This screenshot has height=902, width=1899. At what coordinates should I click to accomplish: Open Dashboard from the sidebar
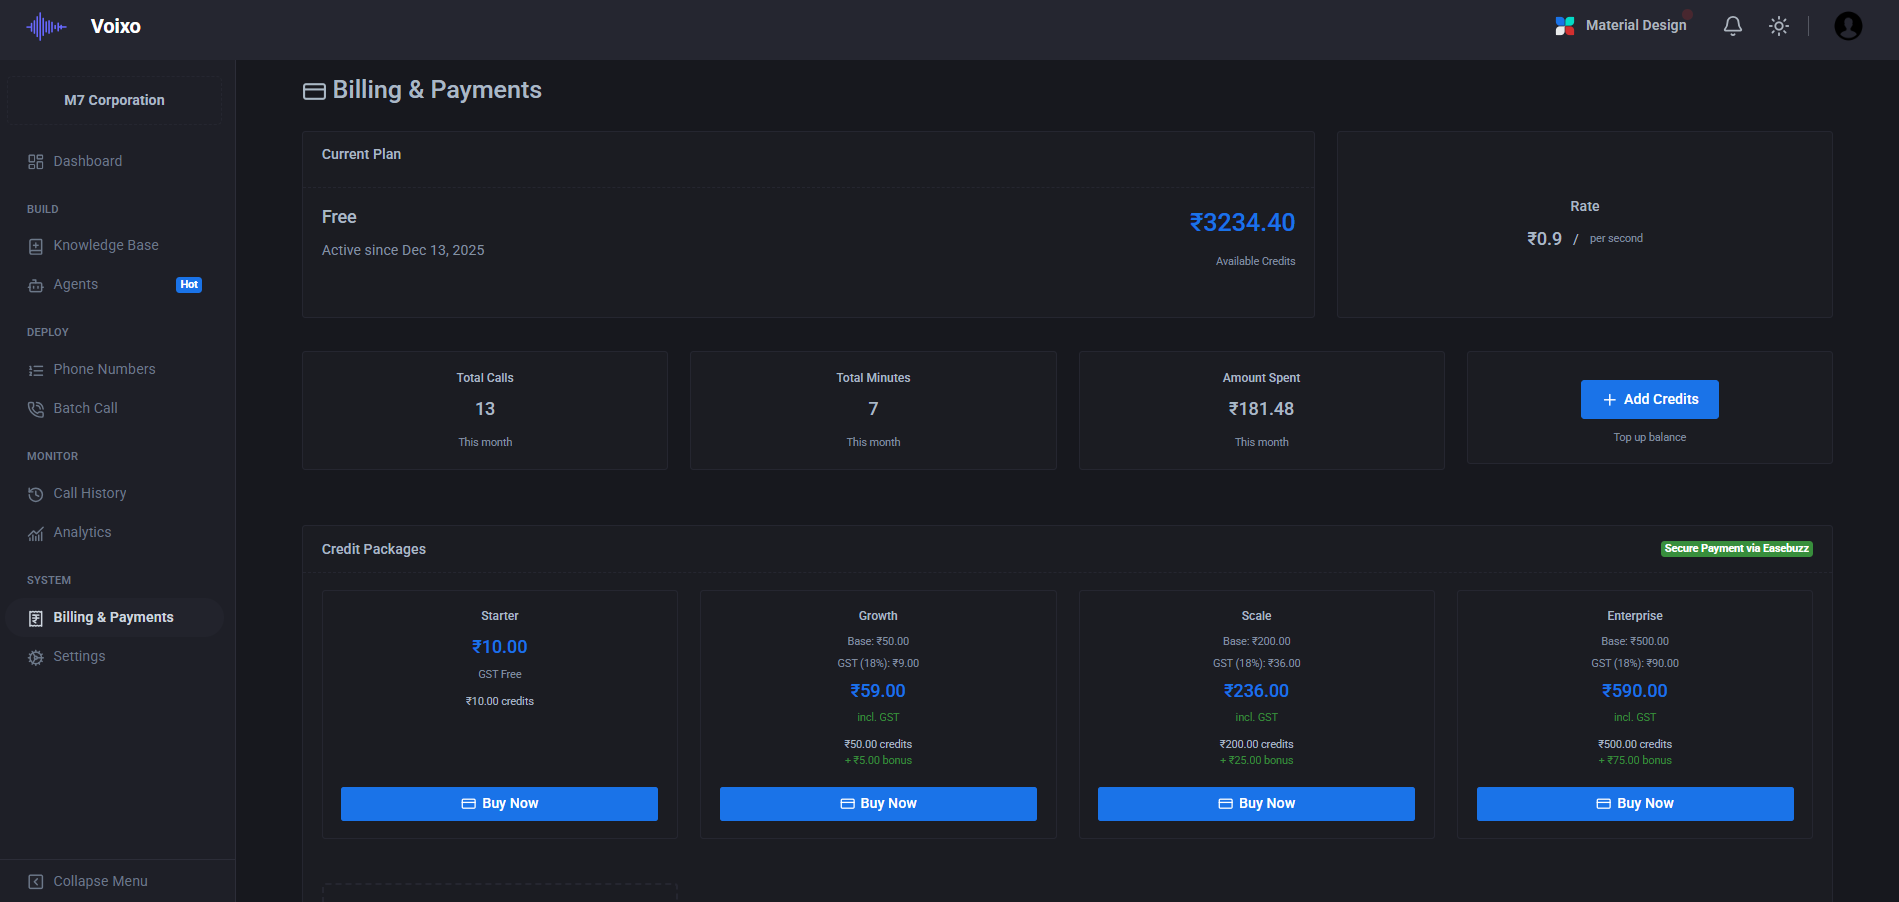87,160
